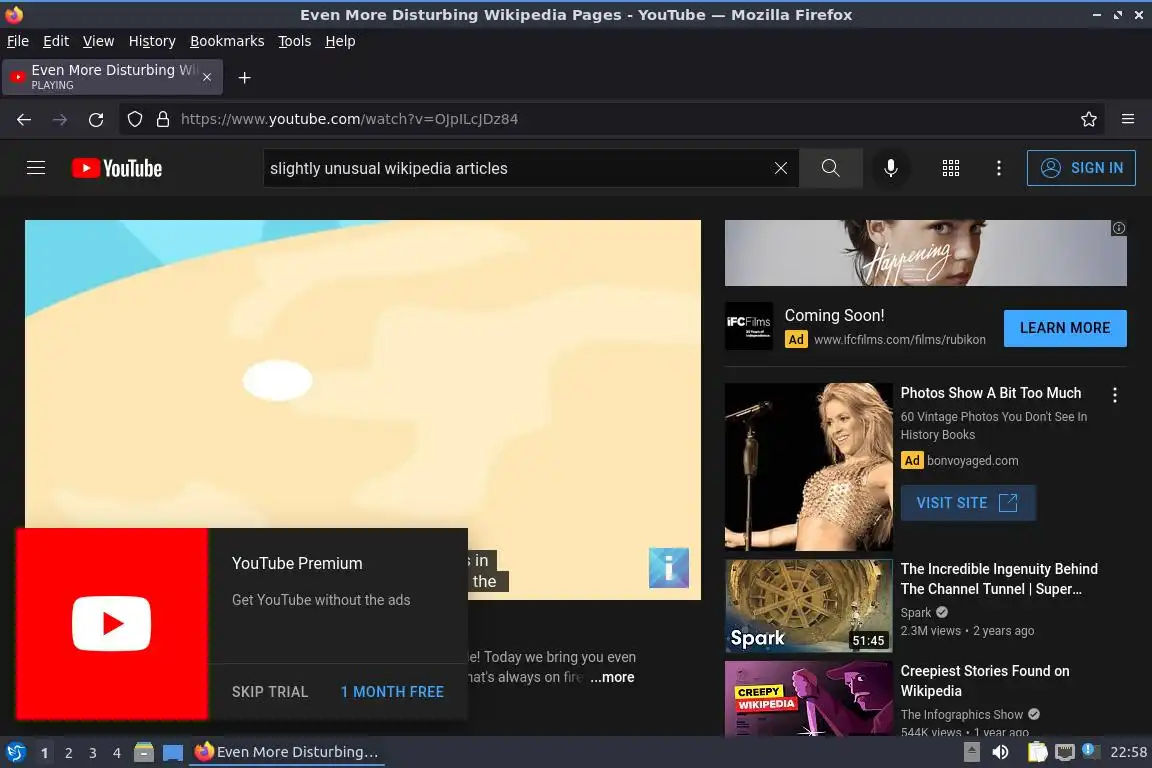This screenshot has width=1152, height=768.
Task: Open the Bookmarks menu
Action: click(x=227, y=41)
